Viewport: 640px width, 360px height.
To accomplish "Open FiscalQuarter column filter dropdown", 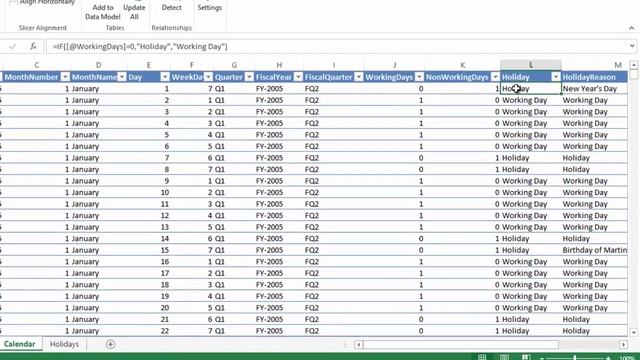I will [358, 77].
